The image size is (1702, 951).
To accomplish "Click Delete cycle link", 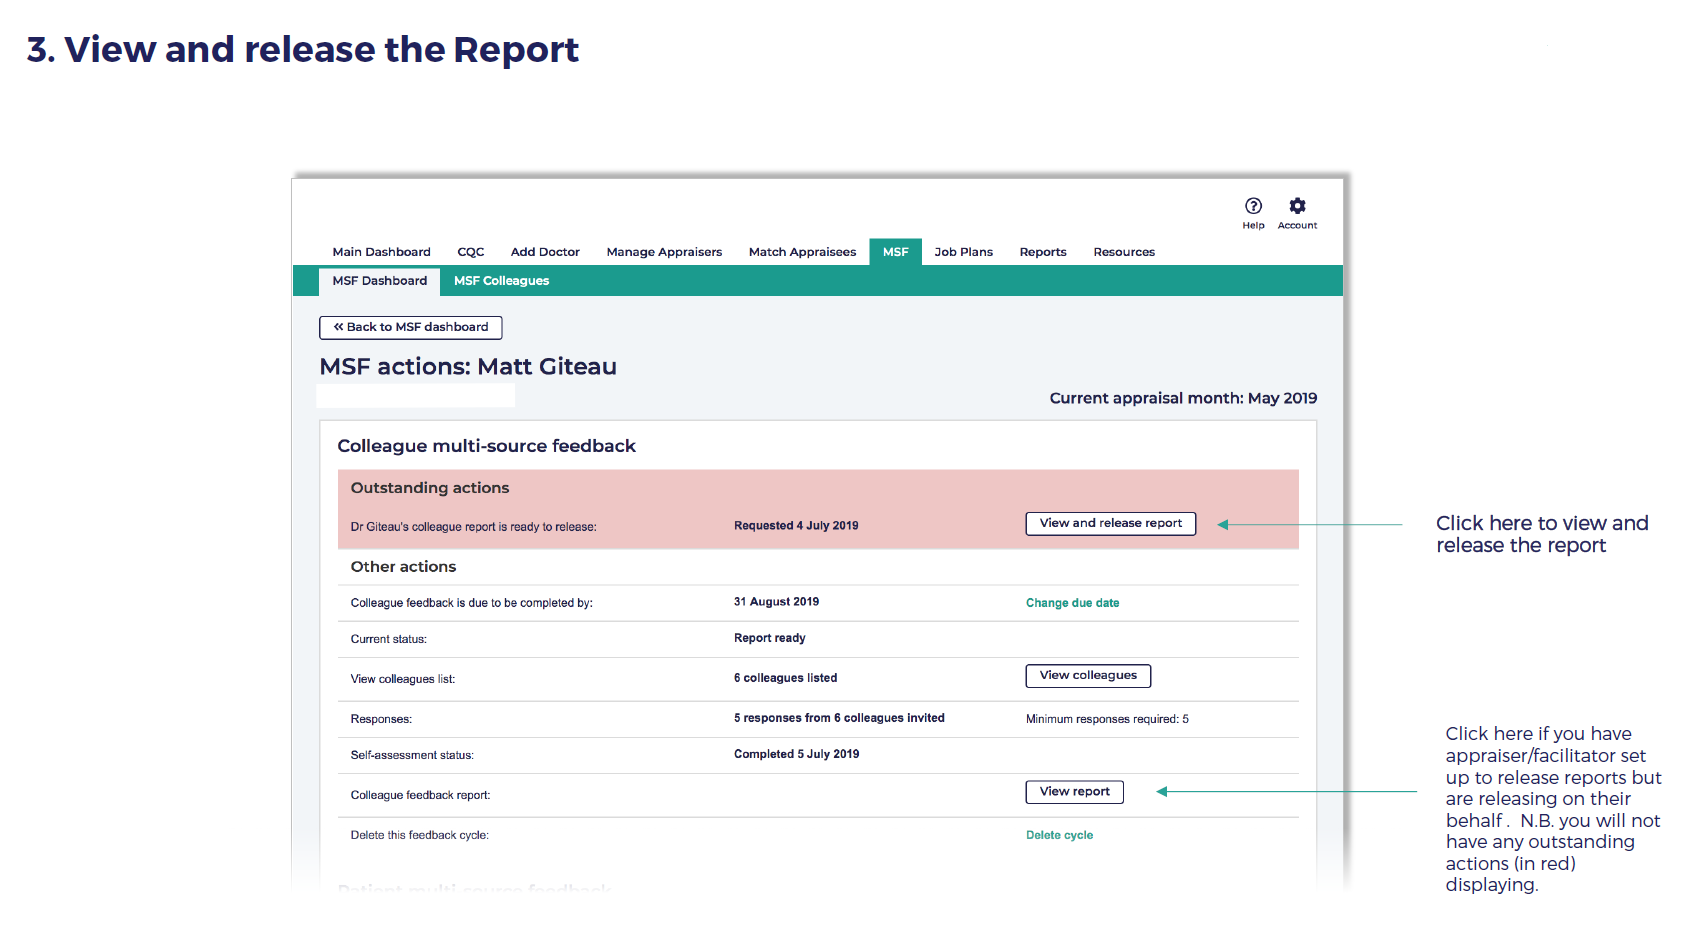I will pyautogui.click(x=1059, y=835).
